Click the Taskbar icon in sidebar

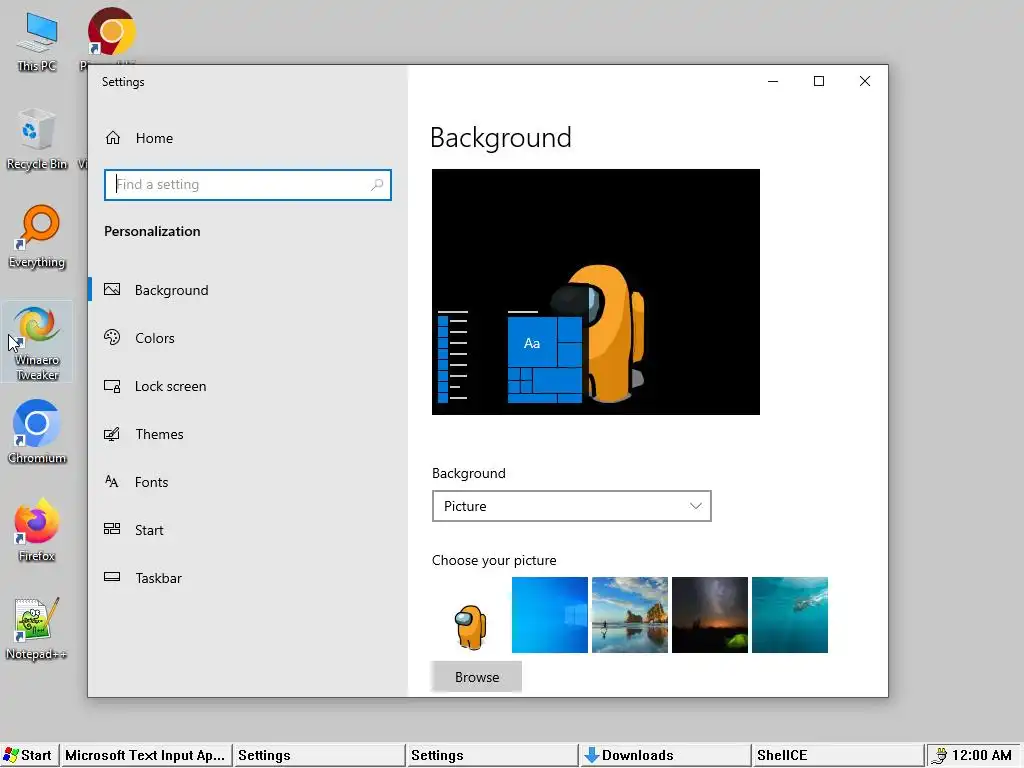tap(112, 577)
